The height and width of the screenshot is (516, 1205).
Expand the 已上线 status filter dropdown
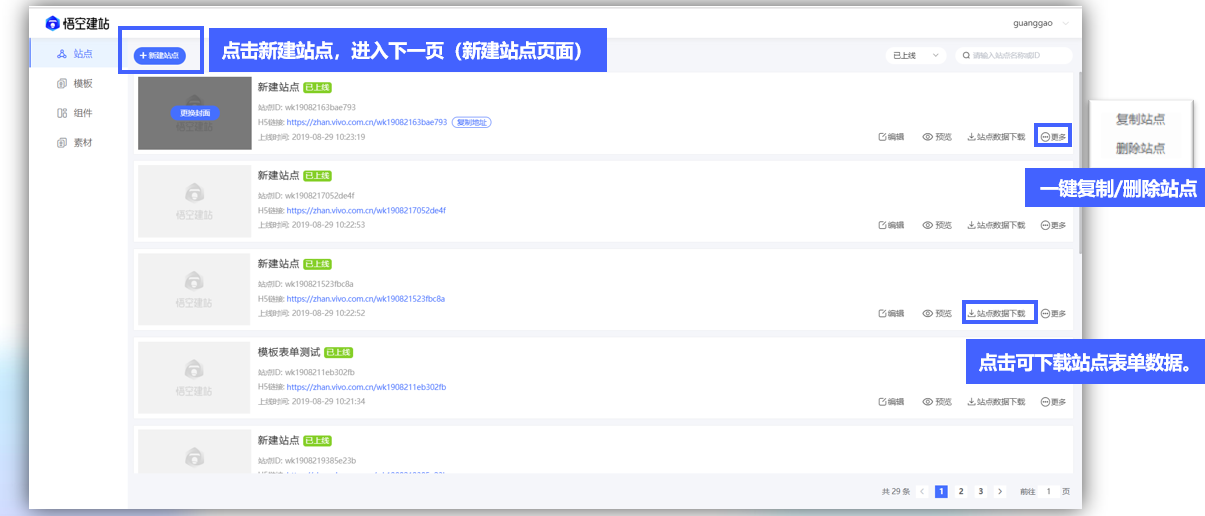click(x=915, y=56)
